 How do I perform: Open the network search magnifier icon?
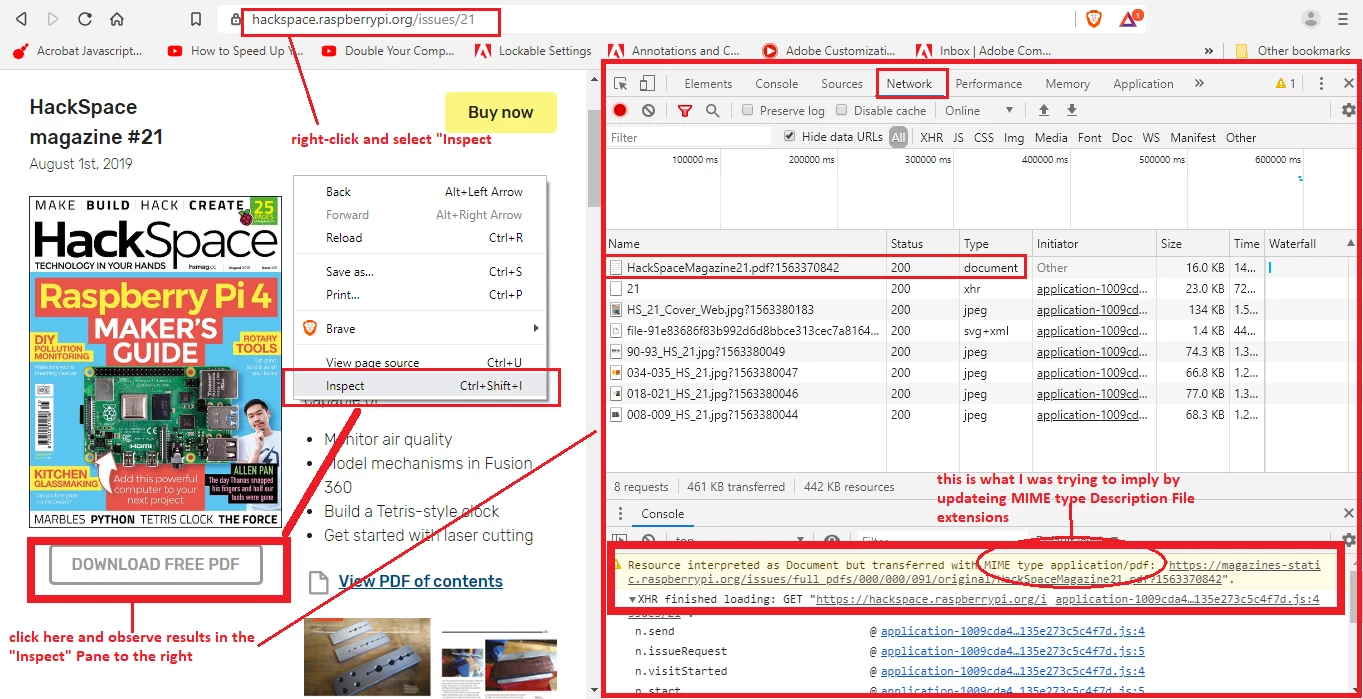point(712,111)
